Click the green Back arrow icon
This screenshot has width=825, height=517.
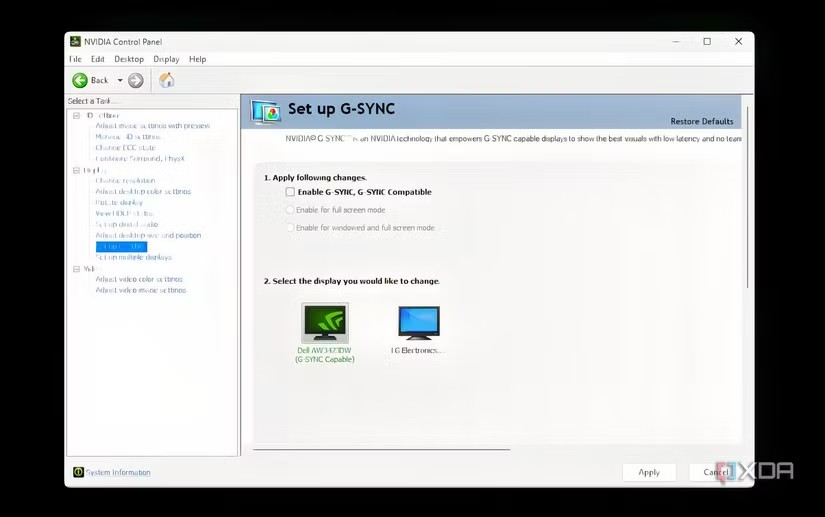(x=80, y=80)
